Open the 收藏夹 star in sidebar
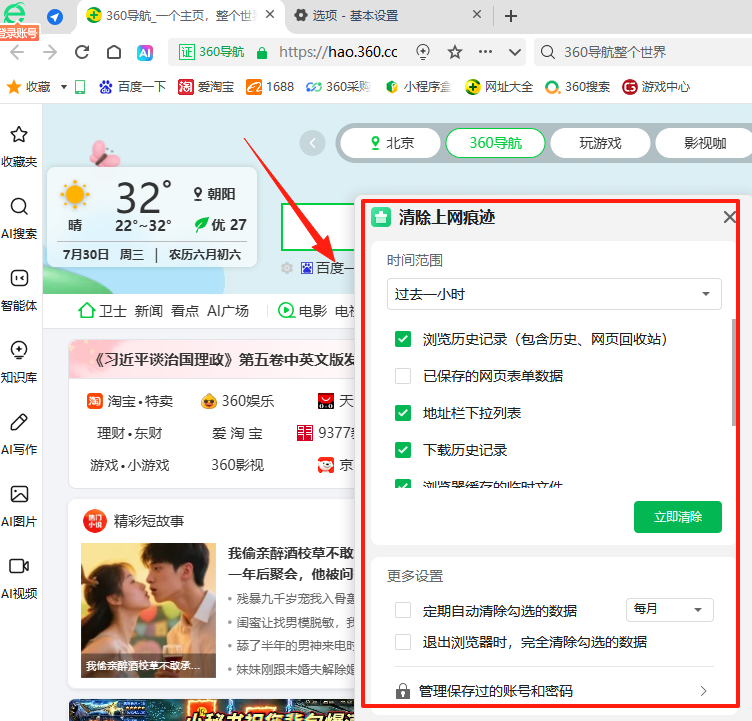This screenshot has width=752, height=721. [x=19, y=135]
